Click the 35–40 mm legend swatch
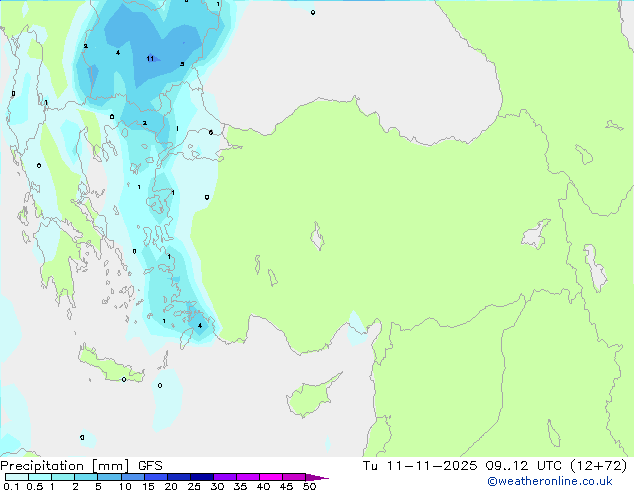Image resolution: width=634 pixels, height=490 pixels. point(247,477)
